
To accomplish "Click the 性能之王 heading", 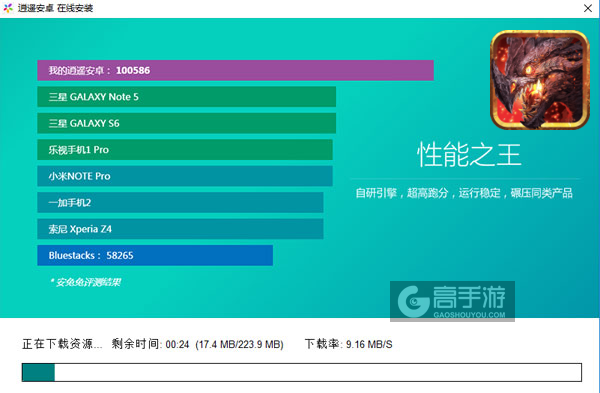I will (x=469, y=155).
